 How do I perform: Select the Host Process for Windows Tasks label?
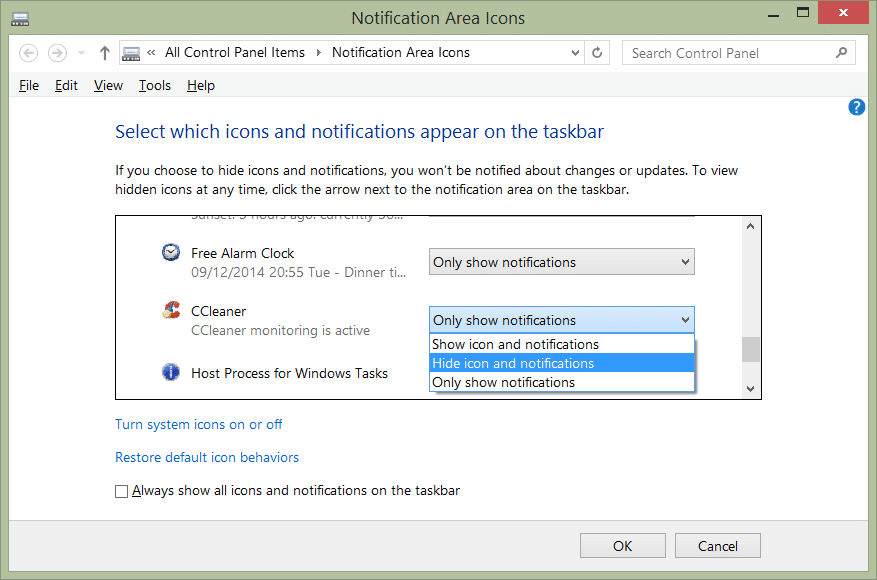click(x=289, y=373)
